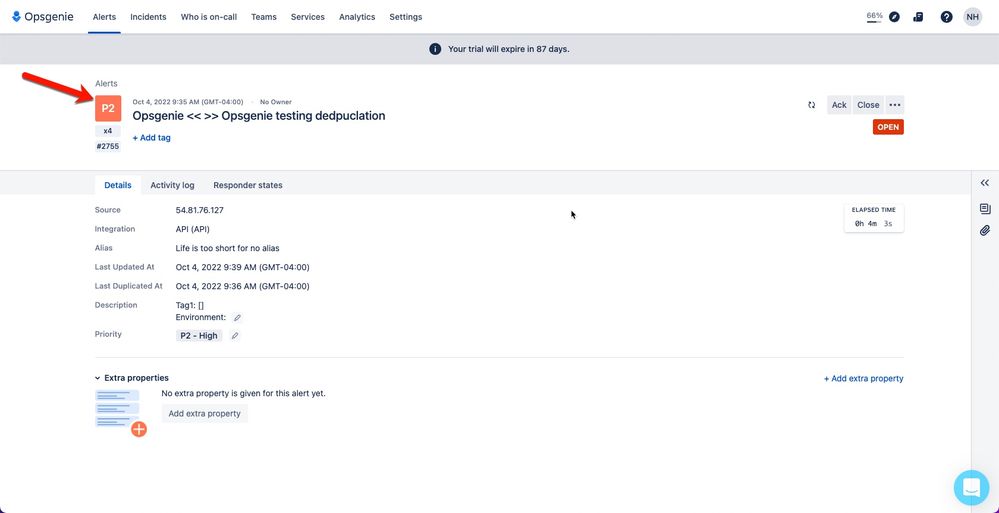Open the notes icon in right sidebar

(x=985, y=208)
